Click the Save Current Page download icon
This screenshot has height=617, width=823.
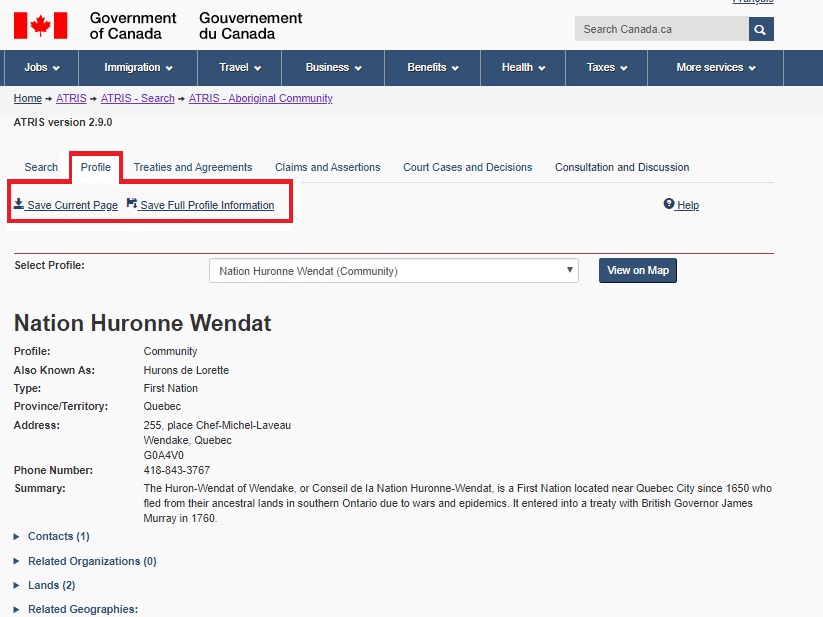19,204
